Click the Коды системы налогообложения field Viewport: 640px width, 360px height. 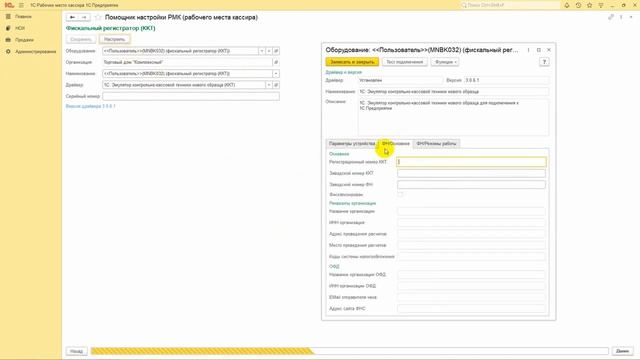pos(471,257)
